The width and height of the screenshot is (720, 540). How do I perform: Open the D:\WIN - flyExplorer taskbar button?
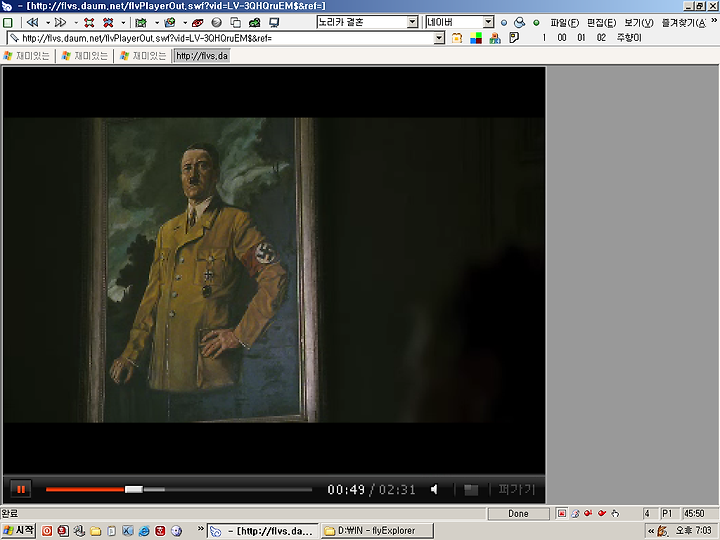[x=377, y=531]
